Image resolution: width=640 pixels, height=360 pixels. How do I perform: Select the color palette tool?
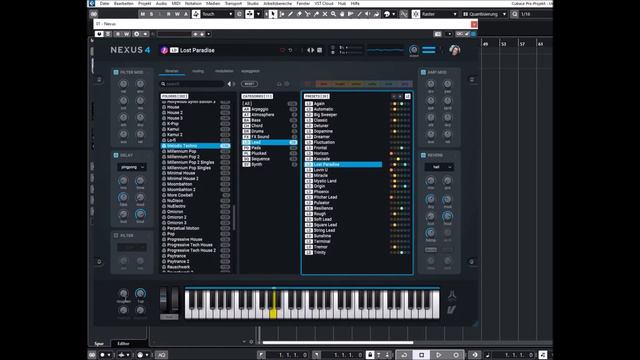[387, 14]
